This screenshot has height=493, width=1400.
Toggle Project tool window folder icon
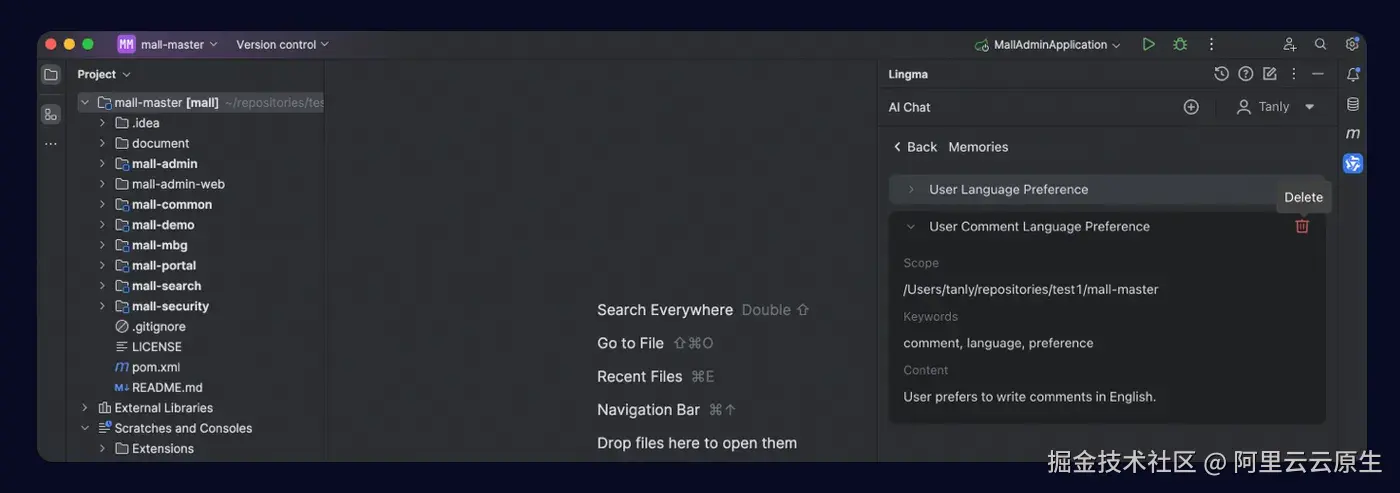click(51, 74)
